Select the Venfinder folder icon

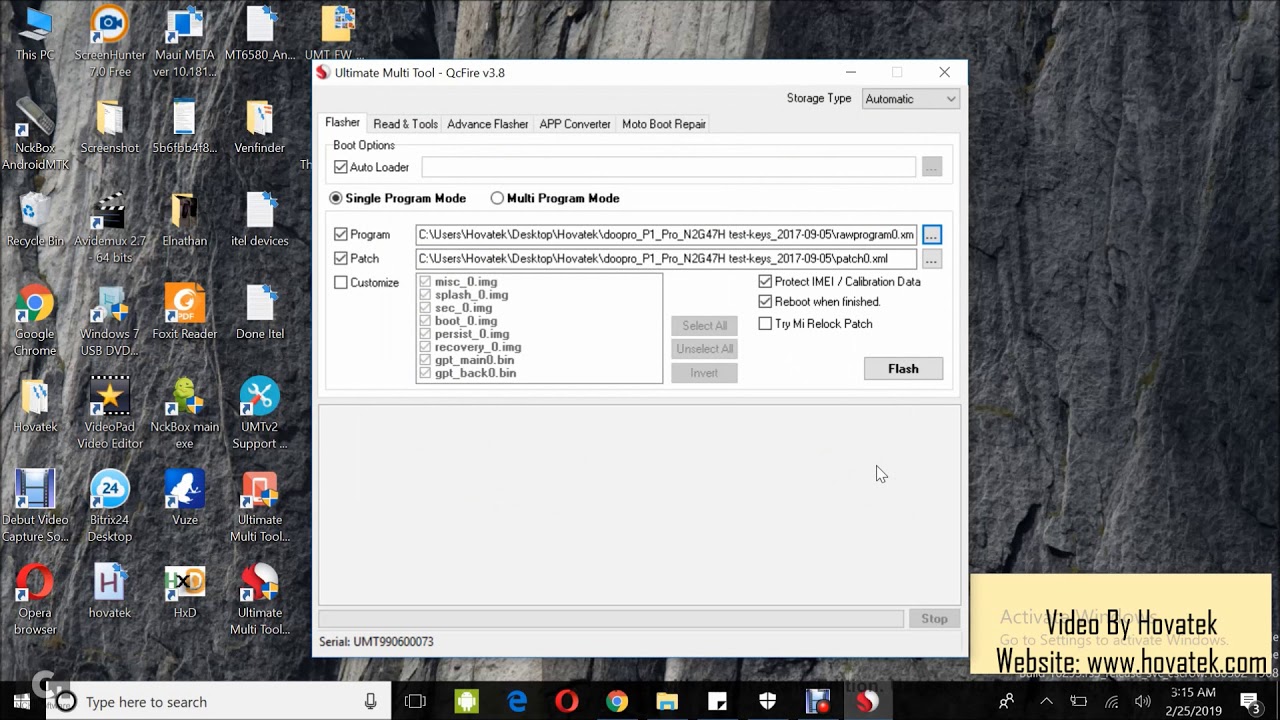coord(259,126)
